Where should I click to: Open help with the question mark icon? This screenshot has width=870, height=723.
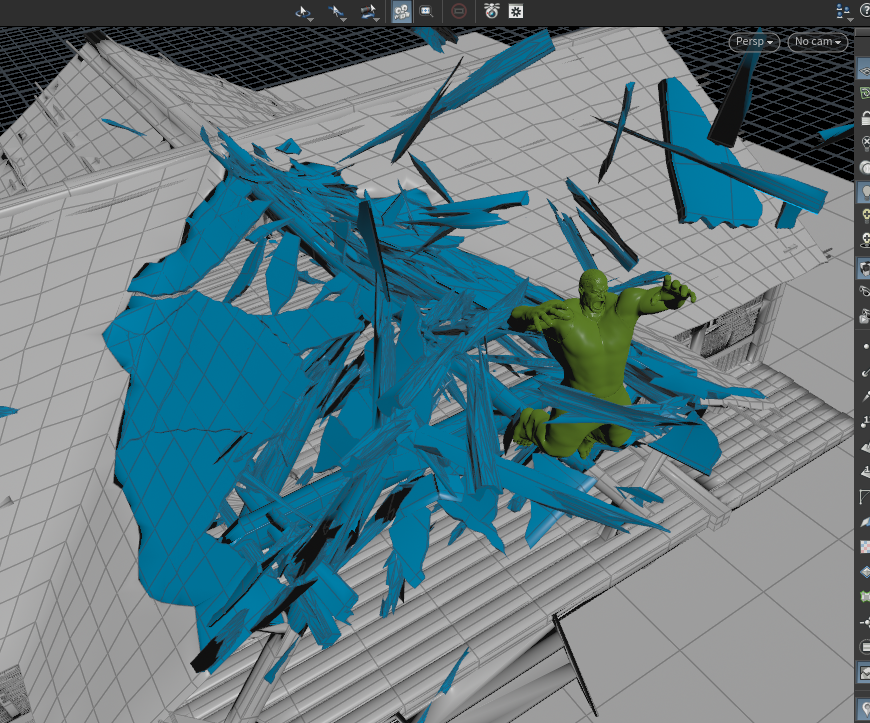[866, 11]
